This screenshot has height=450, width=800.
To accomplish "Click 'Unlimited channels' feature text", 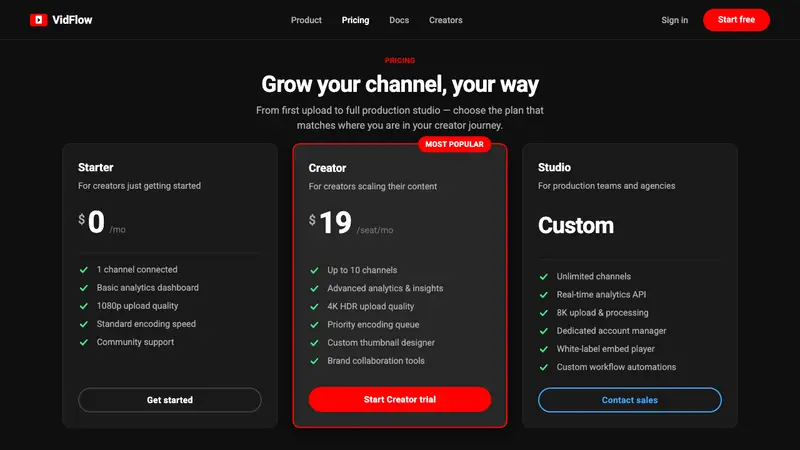I will pyautogui.click(x=594, y=276).
